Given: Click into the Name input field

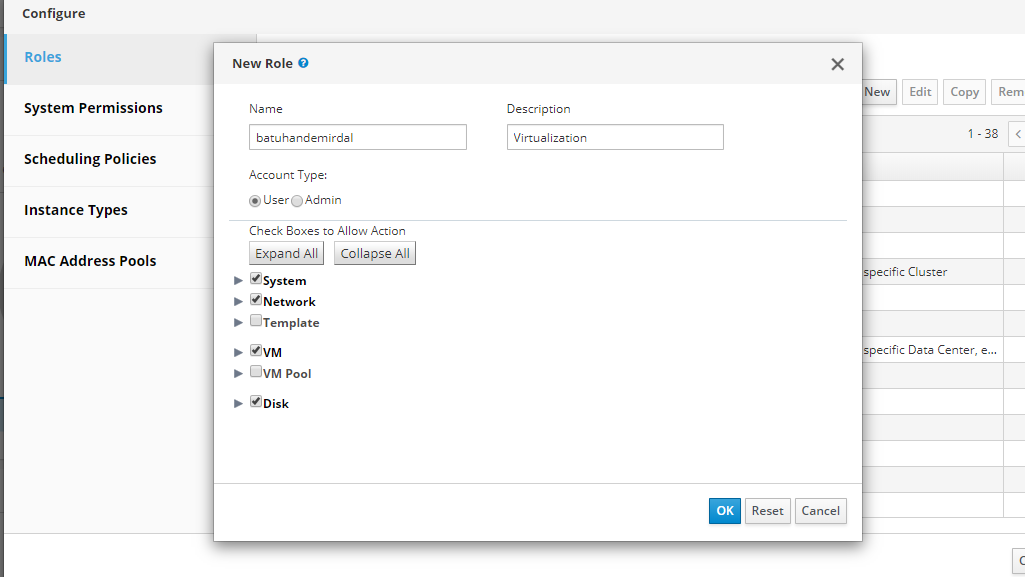Looking at the screenshot, I should point(357,137).
